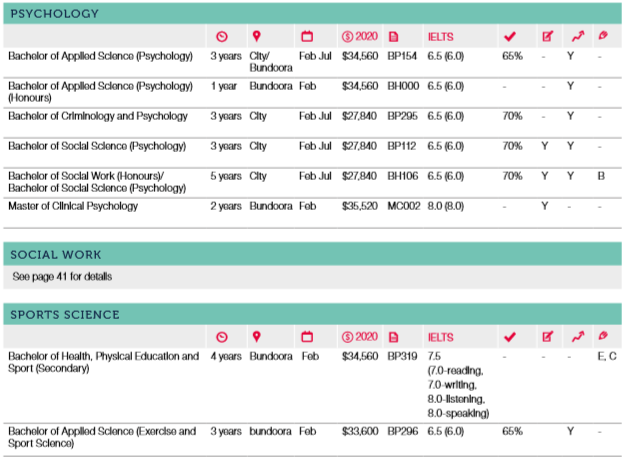Click the calendar intake icon in Psychology table
The height and width of the screenshot is (457, 625).
click(x=307, y=37)
